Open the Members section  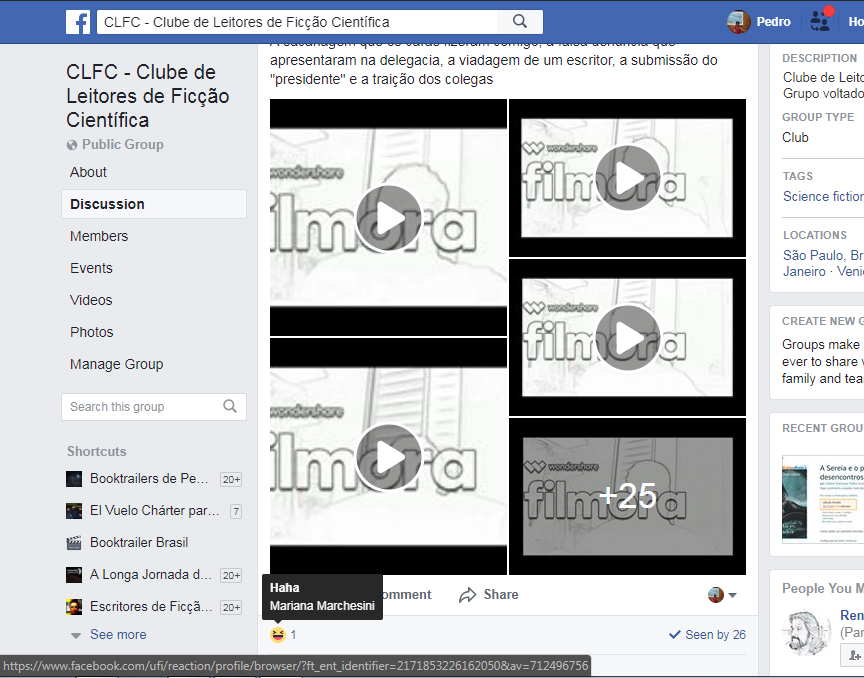click(x=99, y=236)
